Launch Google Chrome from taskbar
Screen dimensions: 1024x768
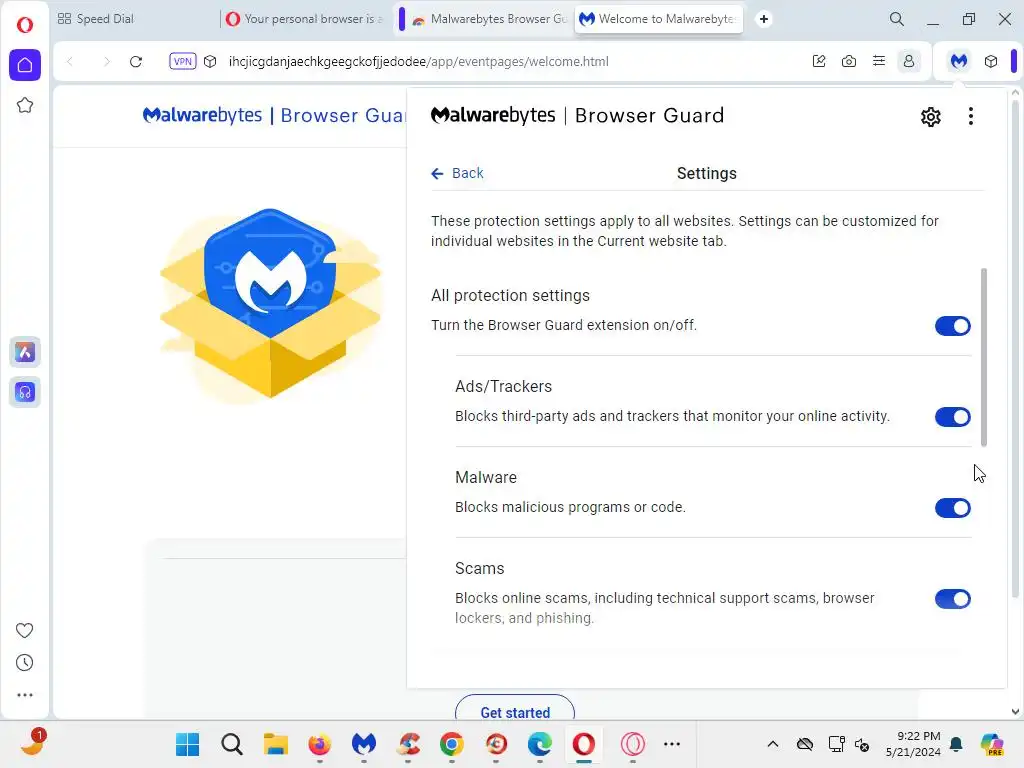452,744
